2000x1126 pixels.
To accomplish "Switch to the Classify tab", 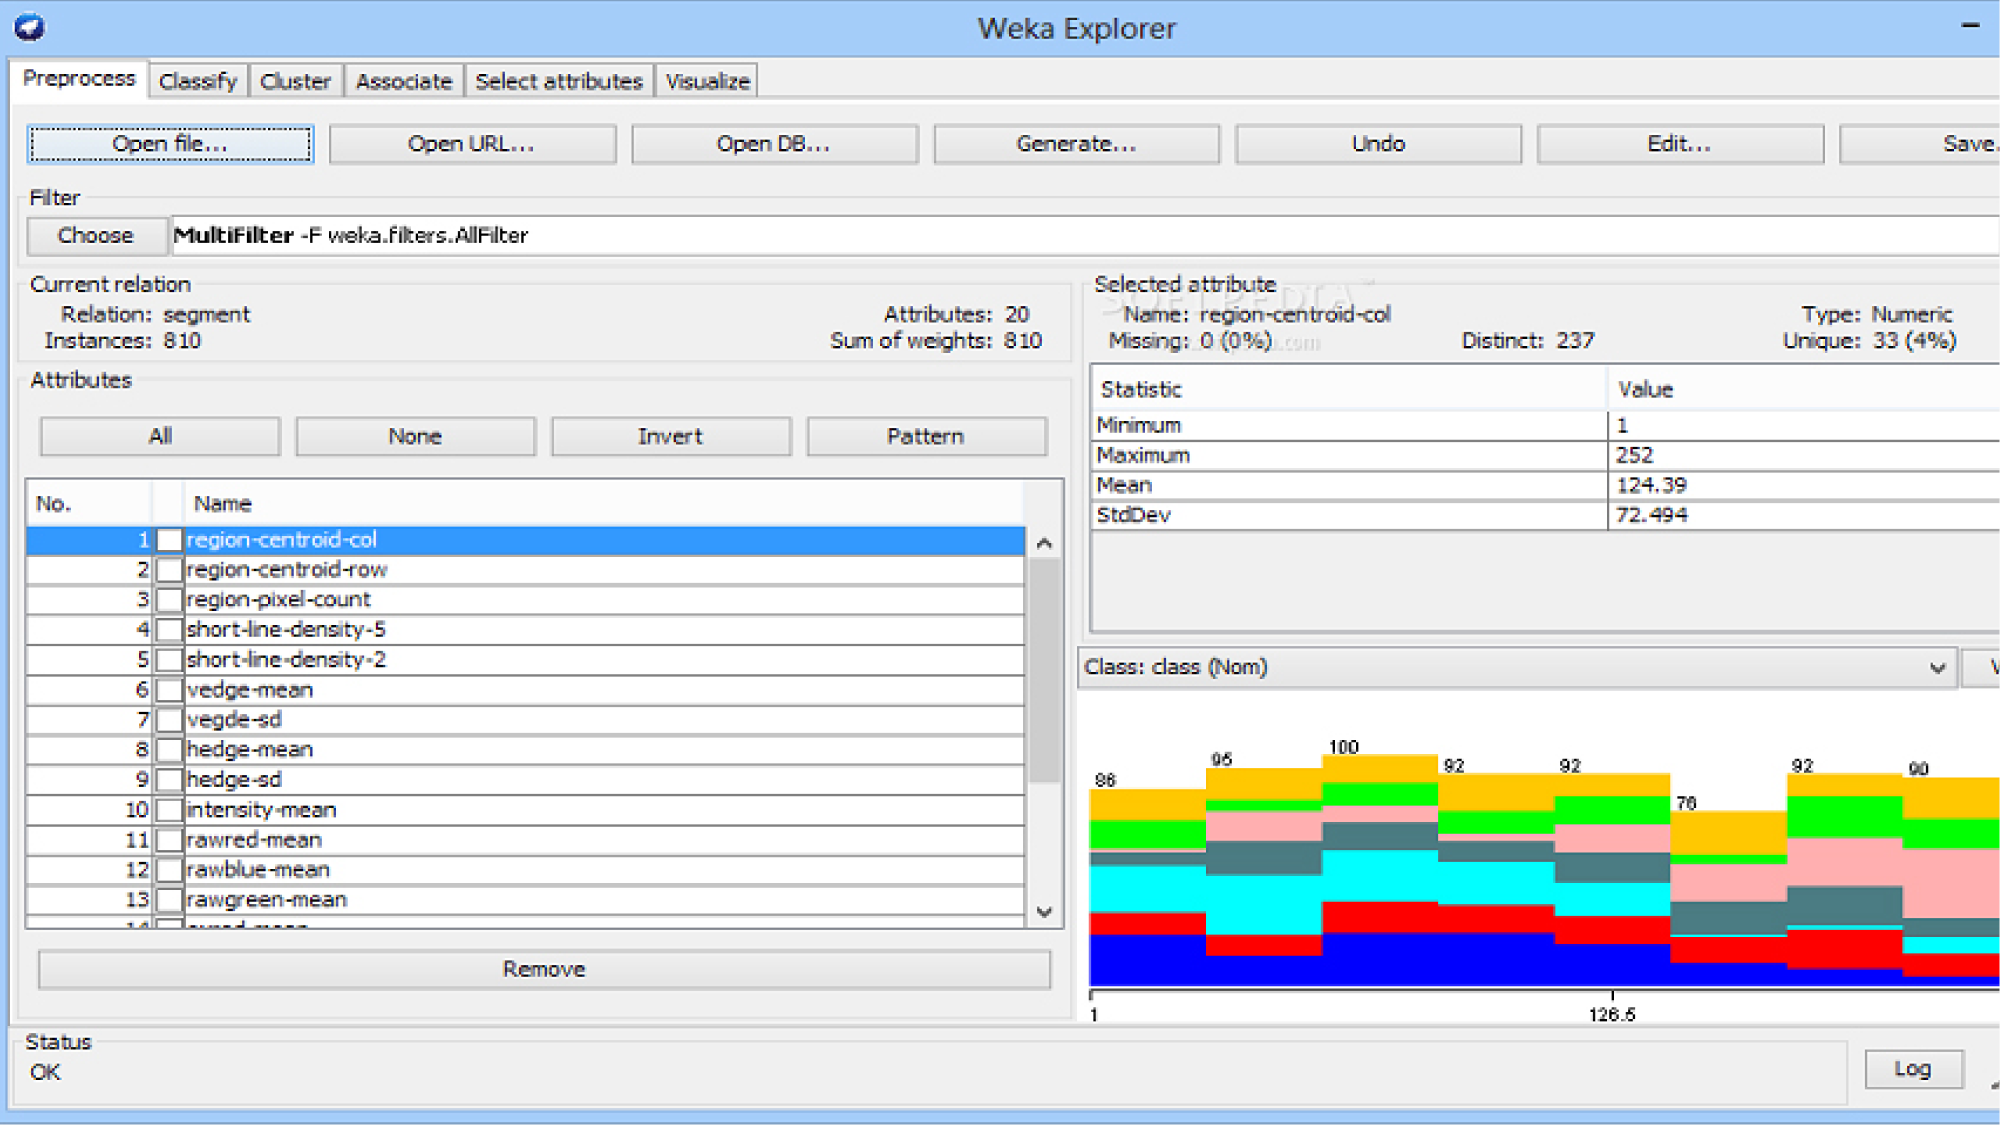I will coord(198,81).
